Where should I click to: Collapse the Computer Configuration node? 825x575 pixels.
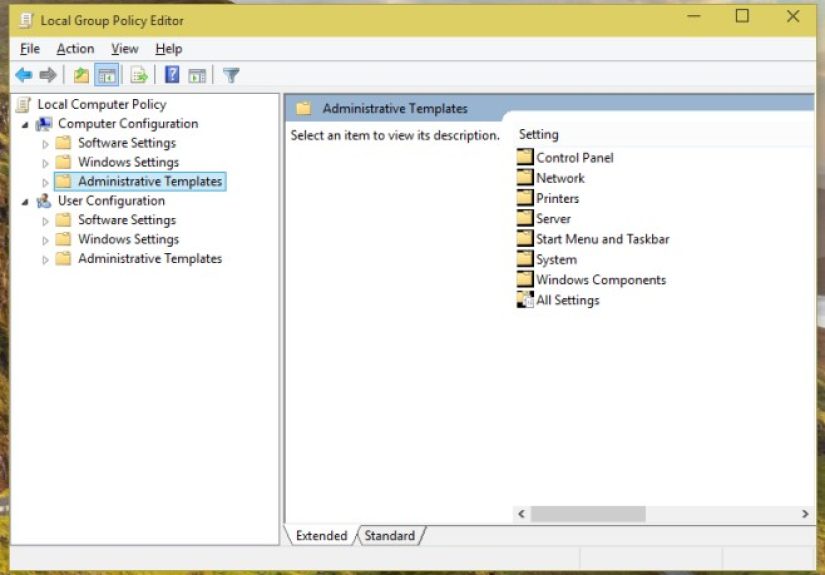coord(25,125)
